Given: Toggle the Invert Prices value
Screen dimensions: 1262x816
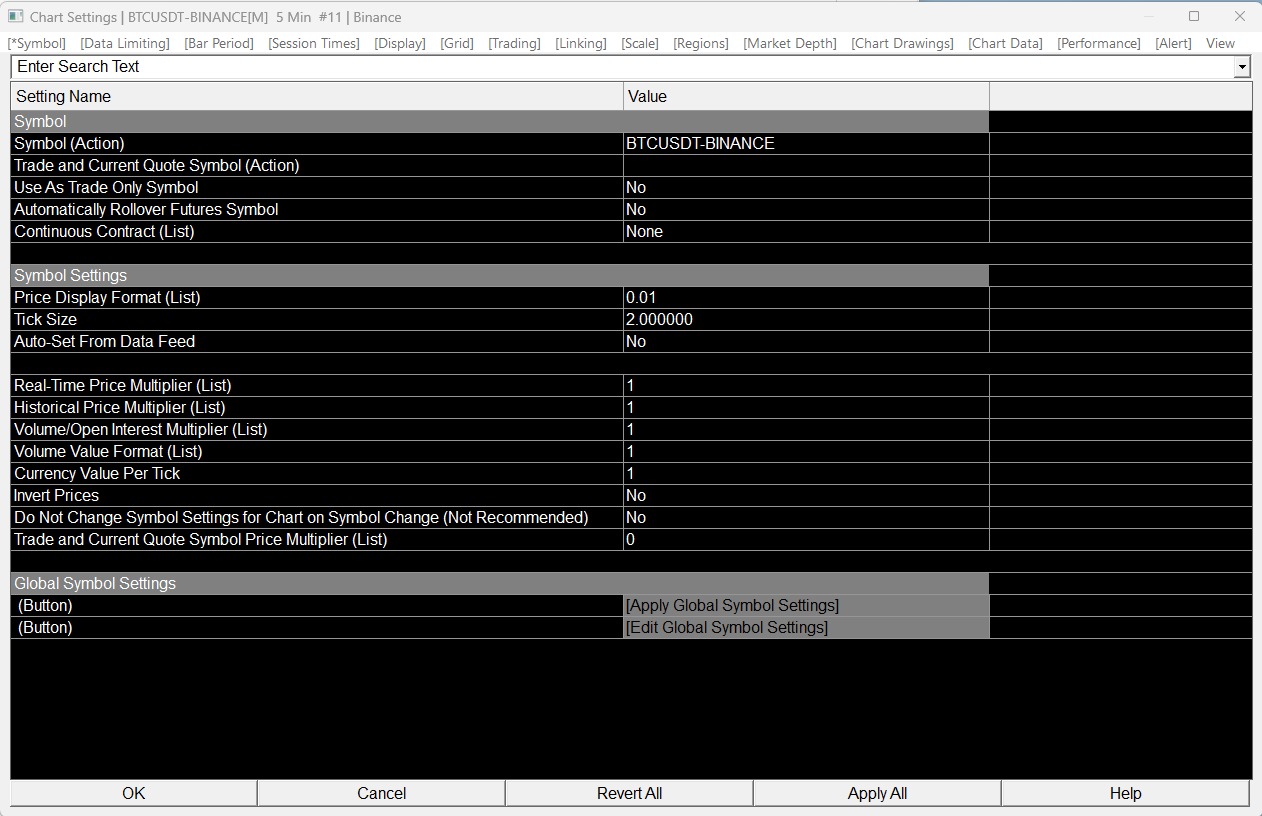Looking at the screenshot, I should 806,496.
